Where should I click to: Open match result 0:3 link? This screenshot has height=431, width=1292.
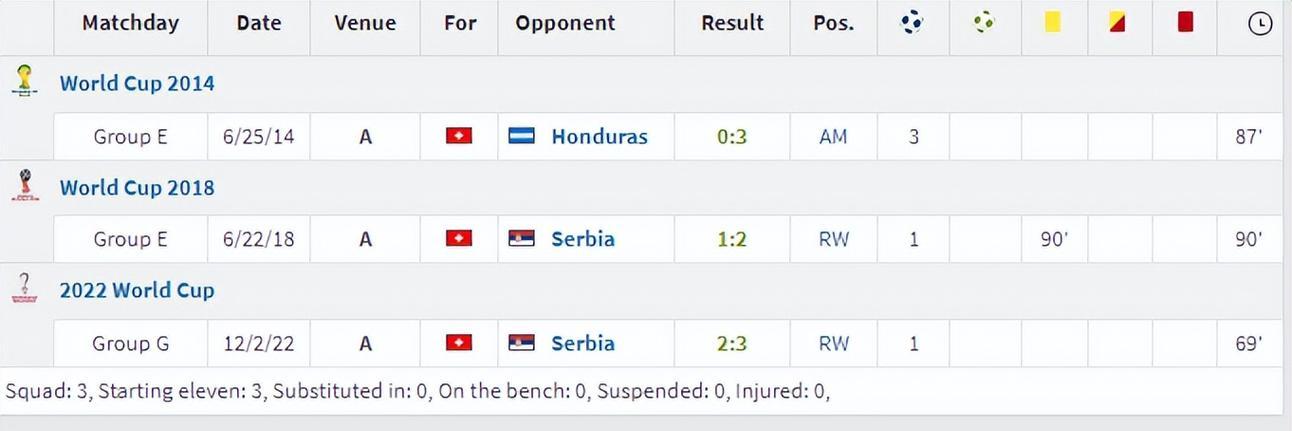732,137
